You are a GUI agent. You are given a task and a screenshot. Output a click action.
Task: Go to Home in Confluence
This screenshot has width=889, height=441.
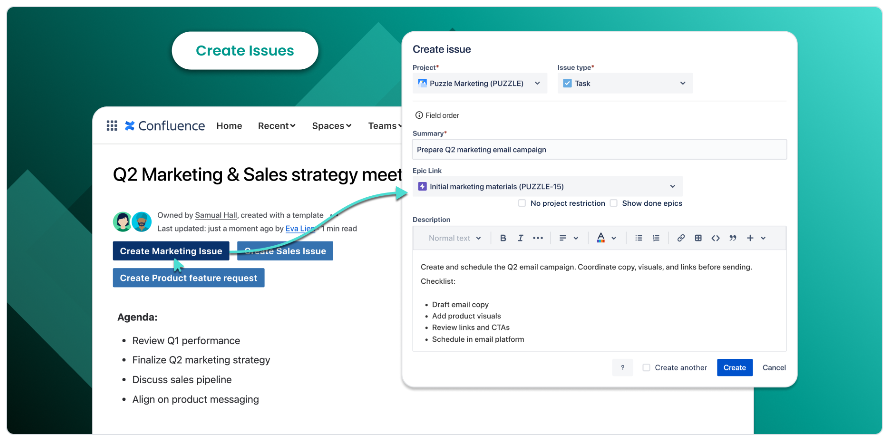(x=229, y=126)
